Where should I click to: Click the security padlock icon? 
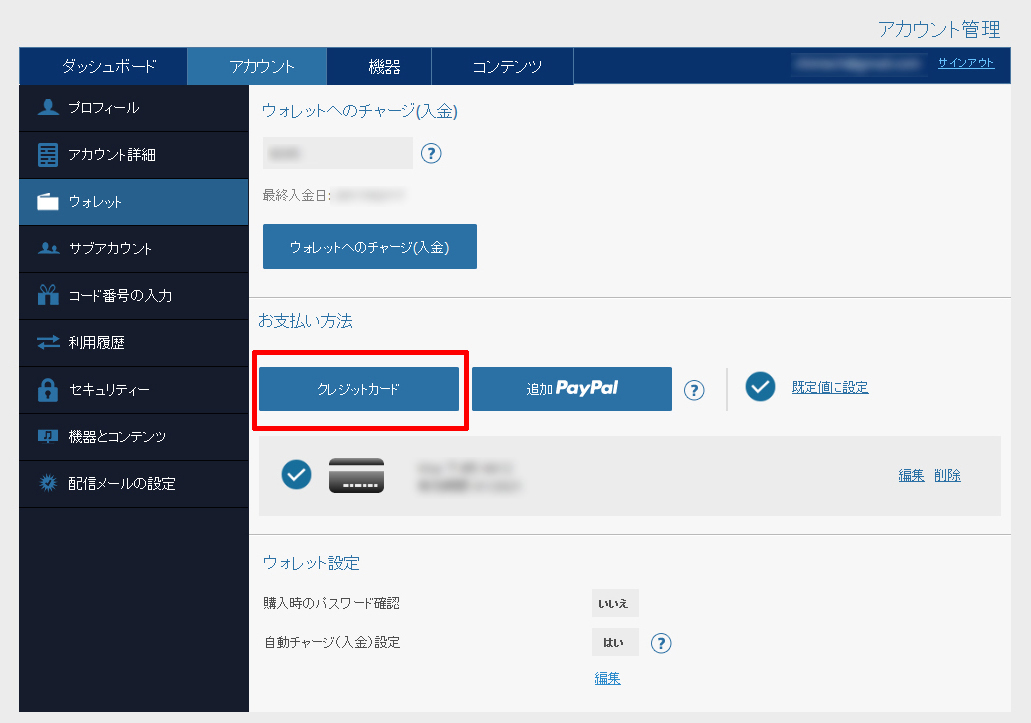point(48,390)
